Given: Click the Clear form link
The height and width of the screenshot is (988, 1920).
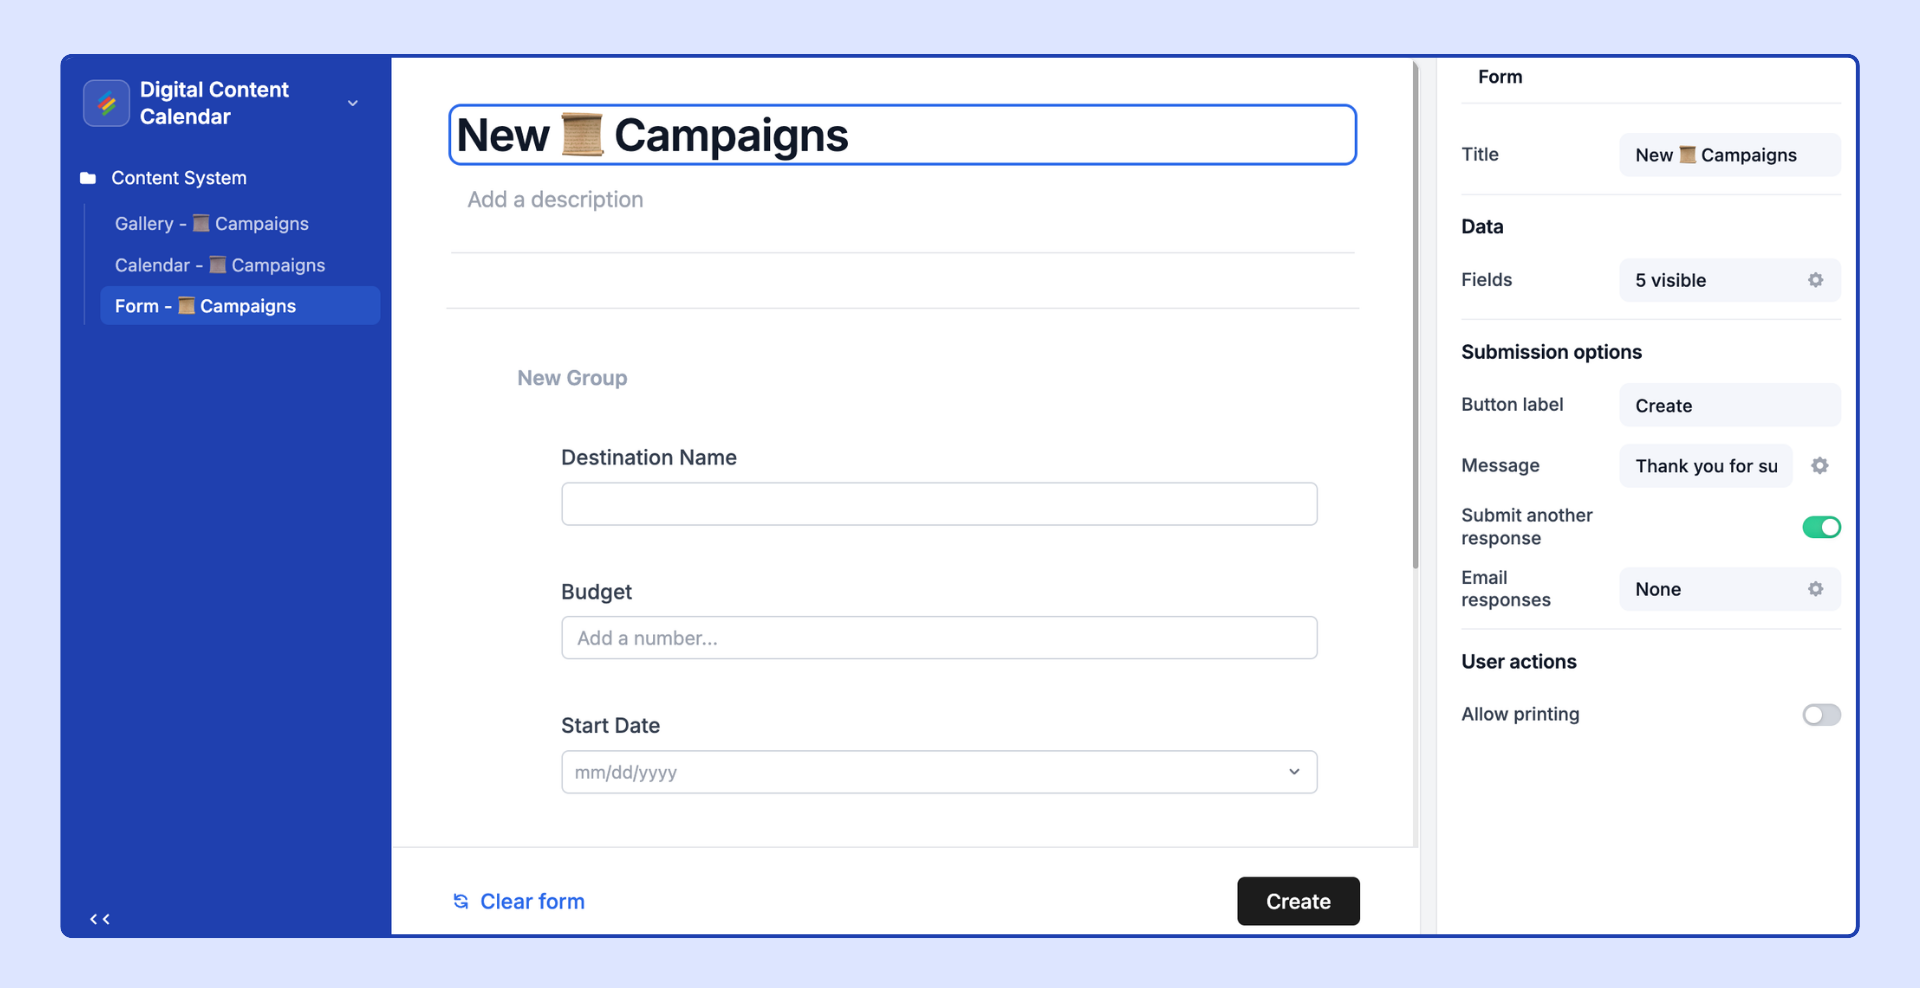Looking at the screenshot, I should click(532, 901).
